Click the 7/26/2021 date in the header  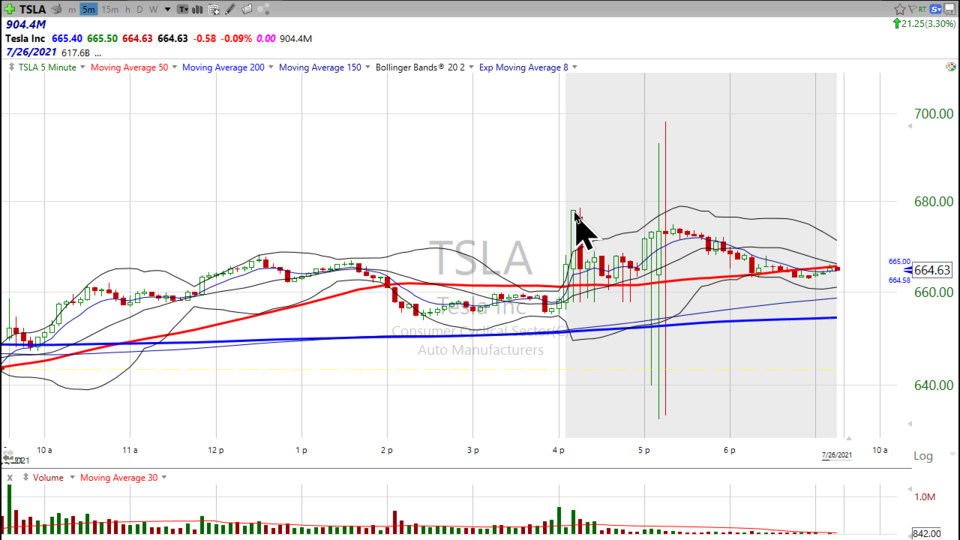click(31, 53)
